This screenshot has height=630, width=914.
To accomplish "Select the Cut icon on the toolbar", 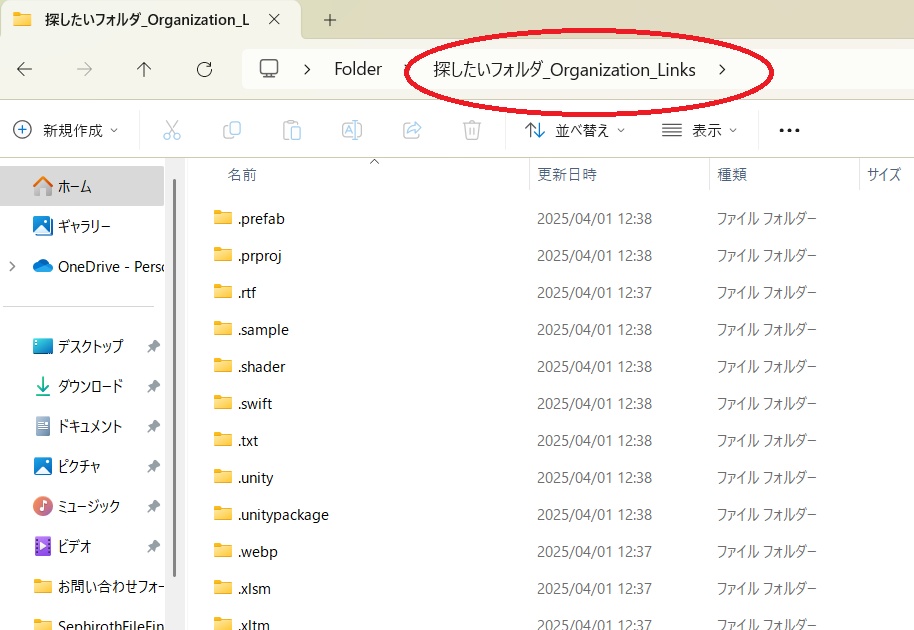I will click(171, 130).
